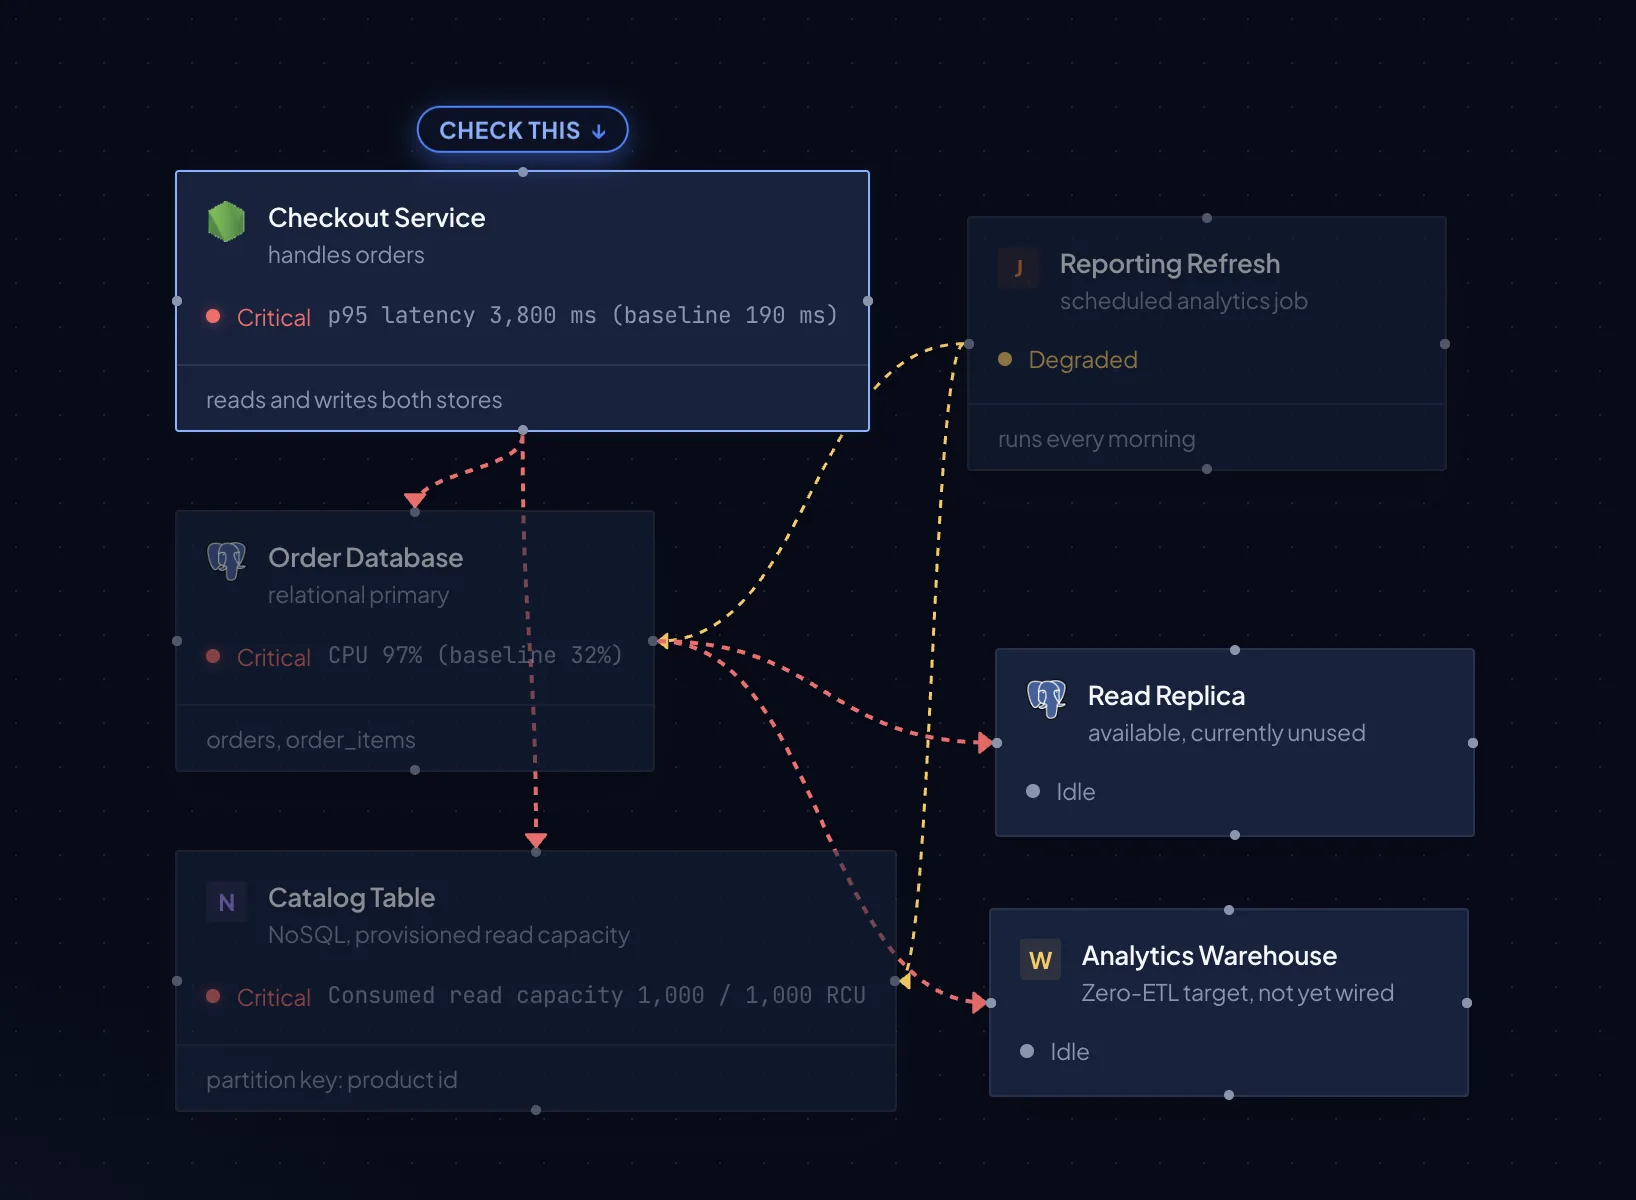Click the PostgreSQL elephant icon on Order Database
The image size is (1636, 1200).
click(x=226, y=561)
